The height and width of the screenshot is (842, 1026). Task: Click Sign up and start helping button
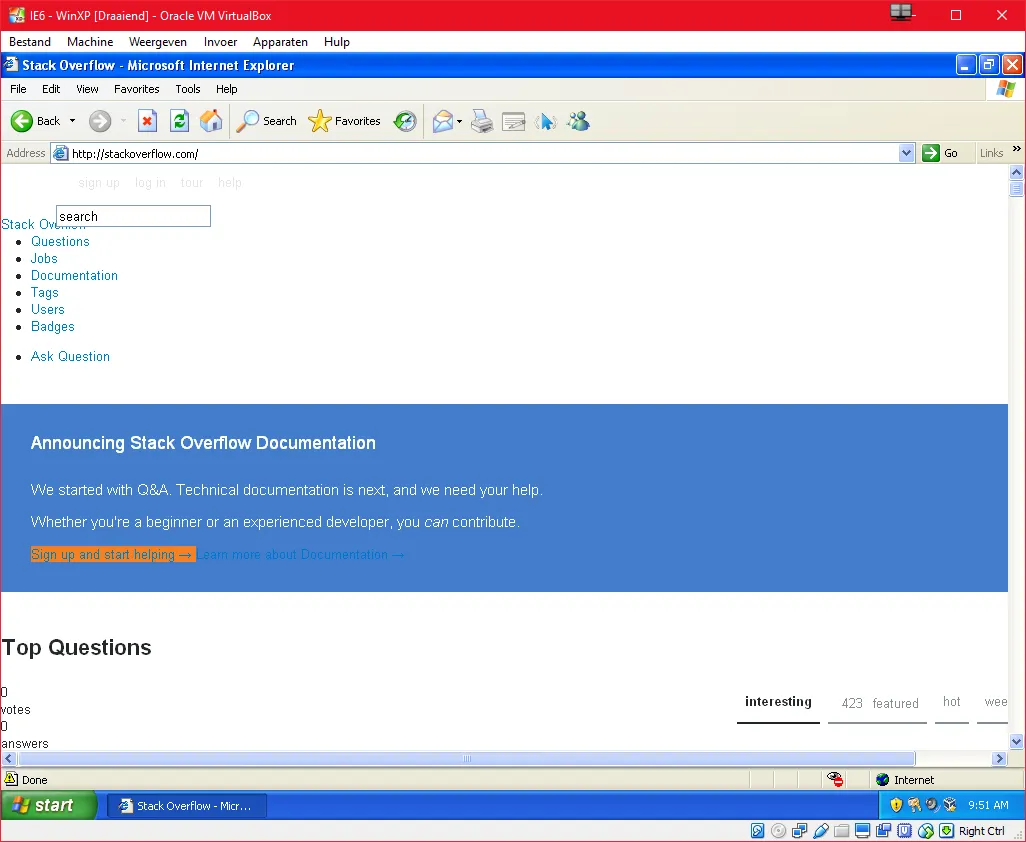click(113, 554)
